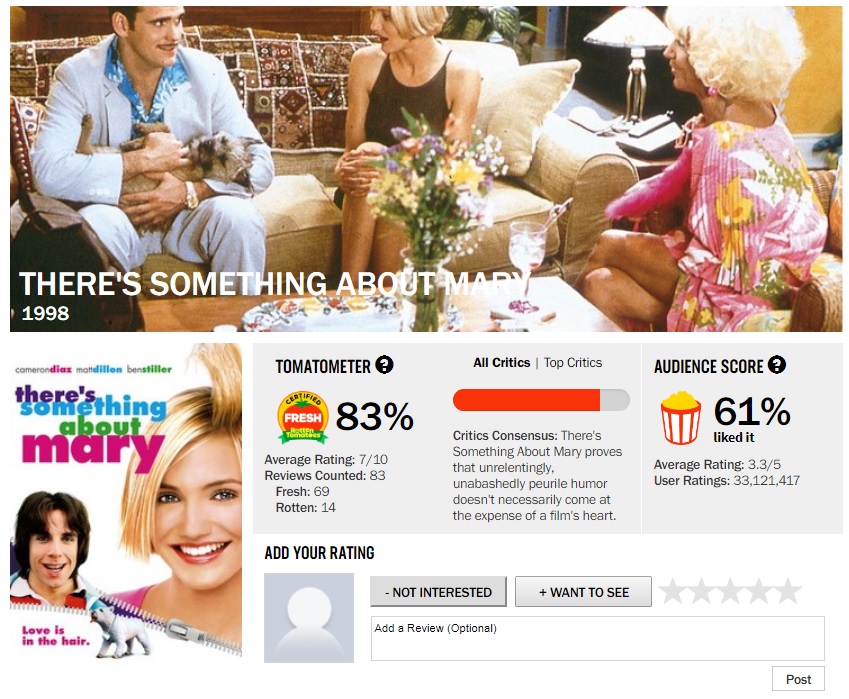Click the Certified Fresh badge icon

[x=303, y=417]
